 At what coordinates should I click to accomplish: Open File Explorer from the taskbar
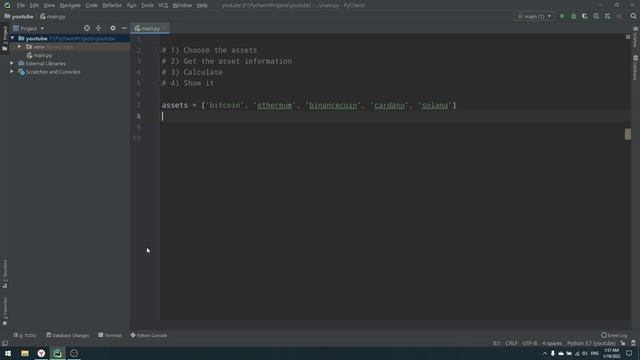(25, 353)
